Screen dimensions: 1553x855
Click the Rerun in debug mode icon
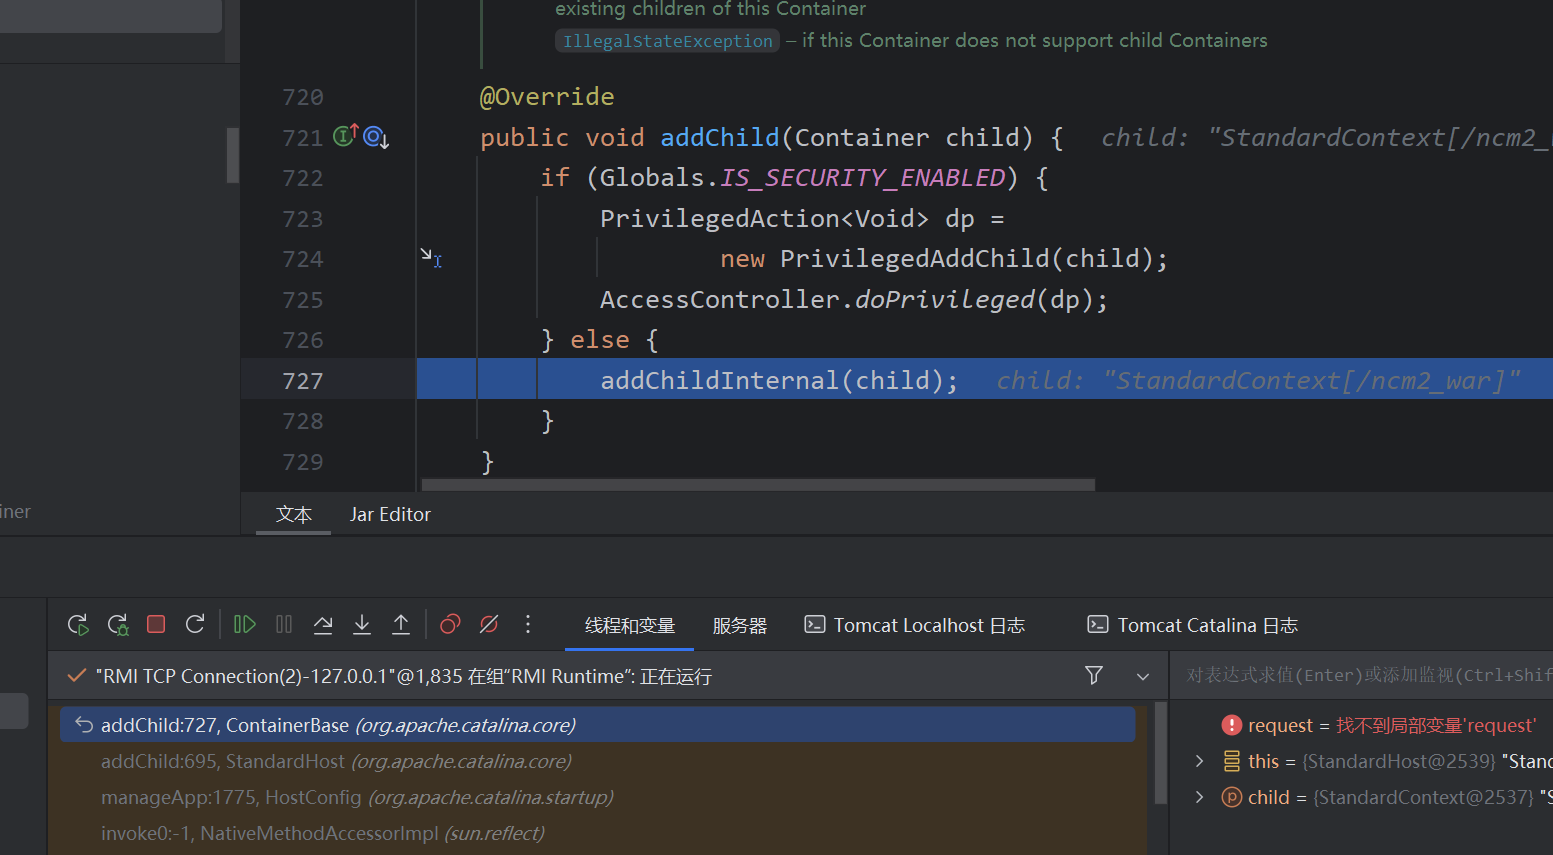point(118,625)
